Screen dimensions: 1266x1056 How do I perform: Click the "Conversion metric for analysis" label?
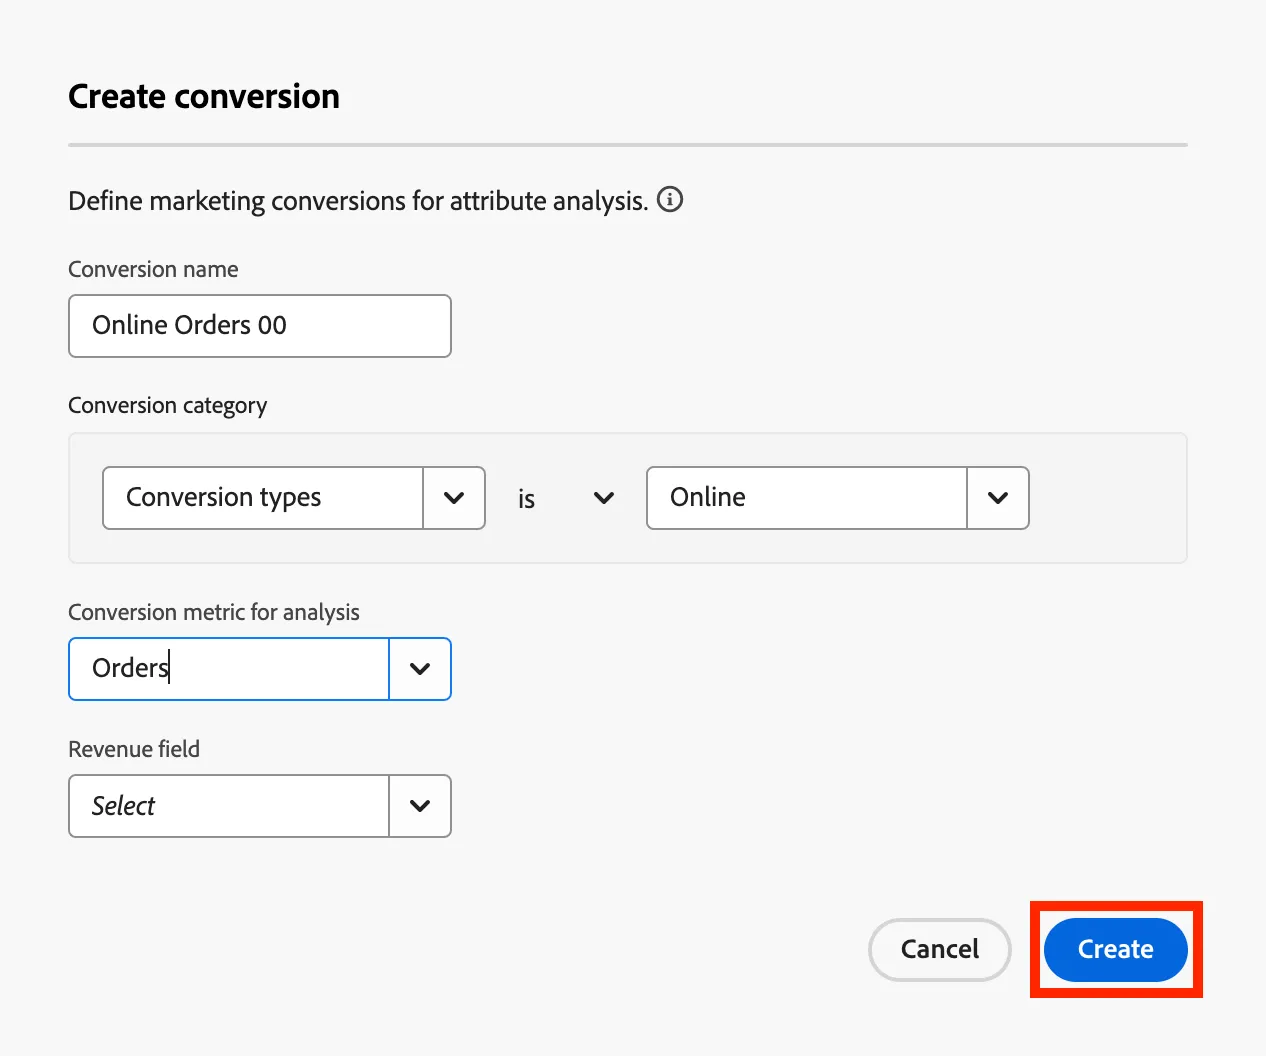(214, 613)
